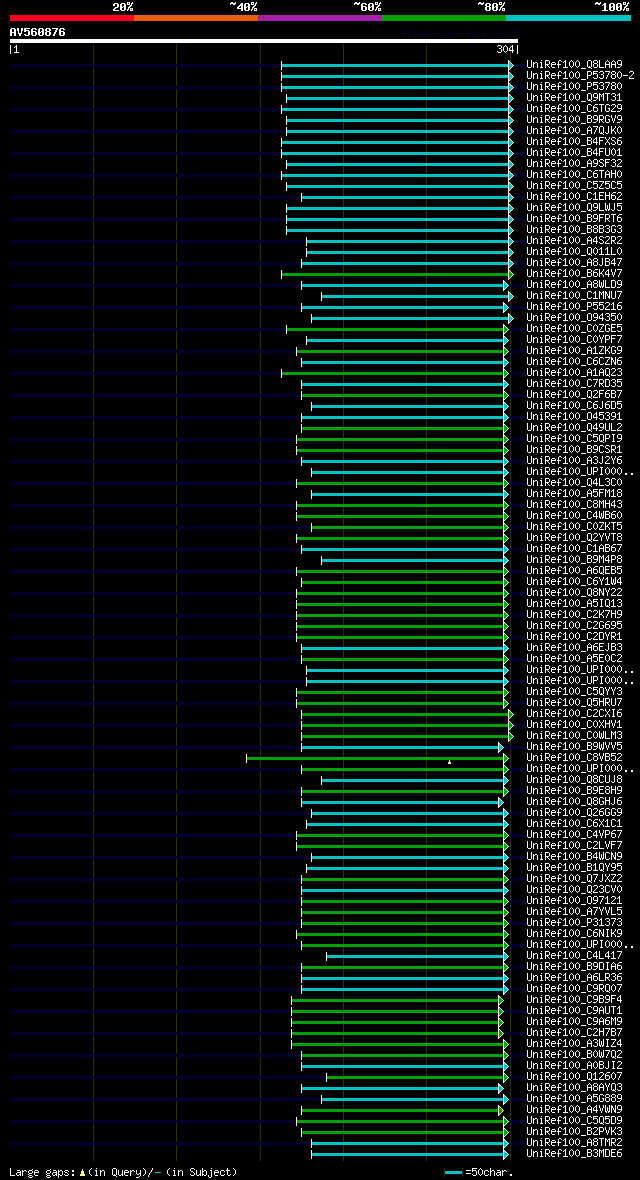
Task: Select the UniRef100_Q8CUJ8 label
Action: pos(574,779)
